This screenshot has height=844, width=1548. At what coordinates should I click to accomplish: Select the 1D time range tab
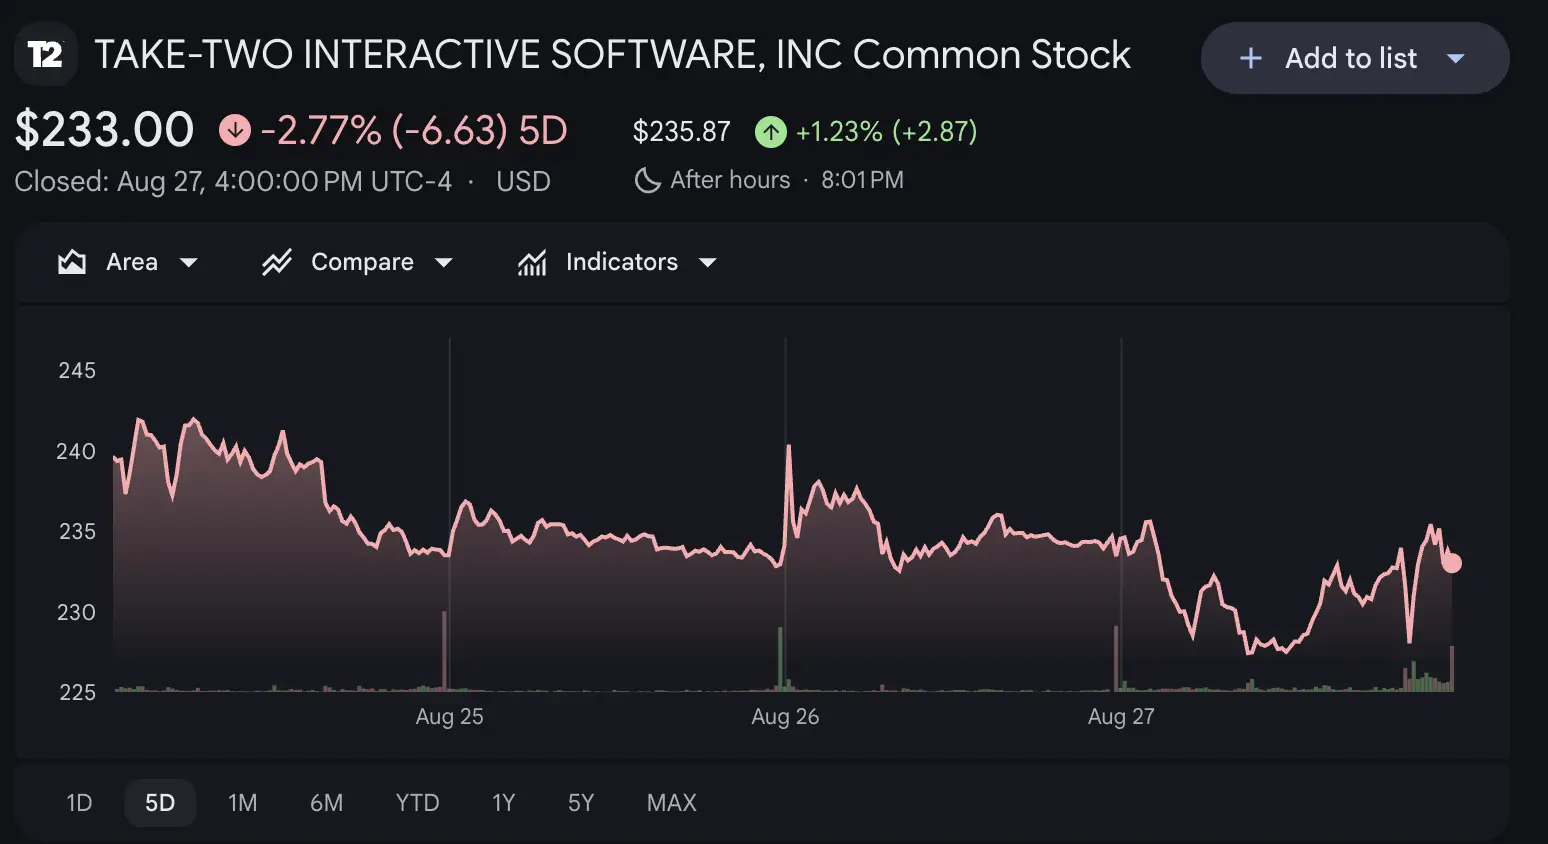click(x=79, y=803)
